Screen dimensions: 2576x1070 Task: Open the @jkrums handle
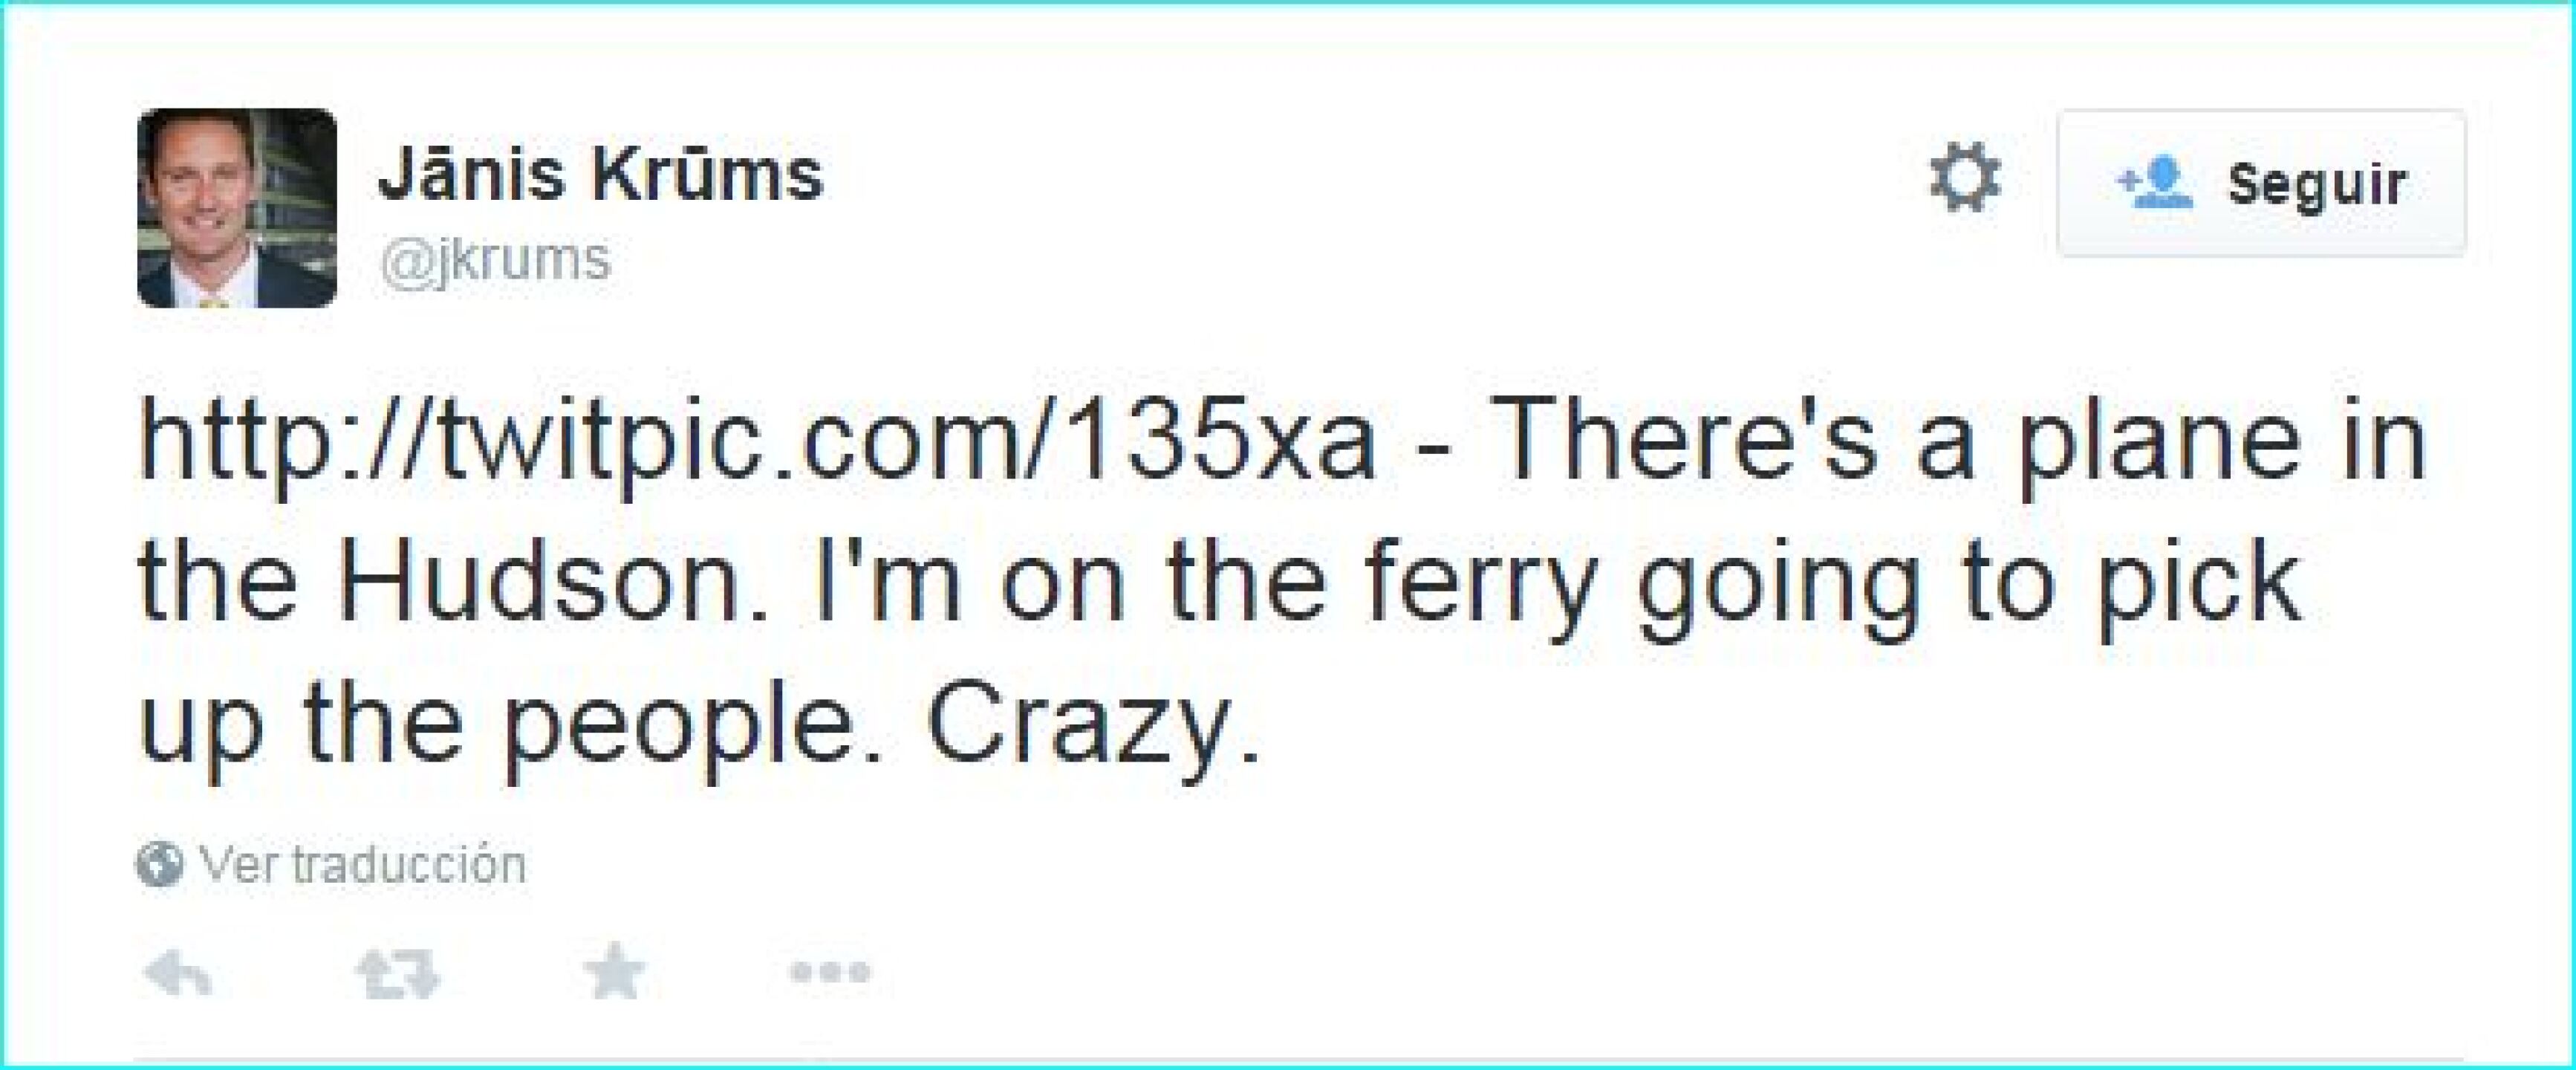click(495, 259)
